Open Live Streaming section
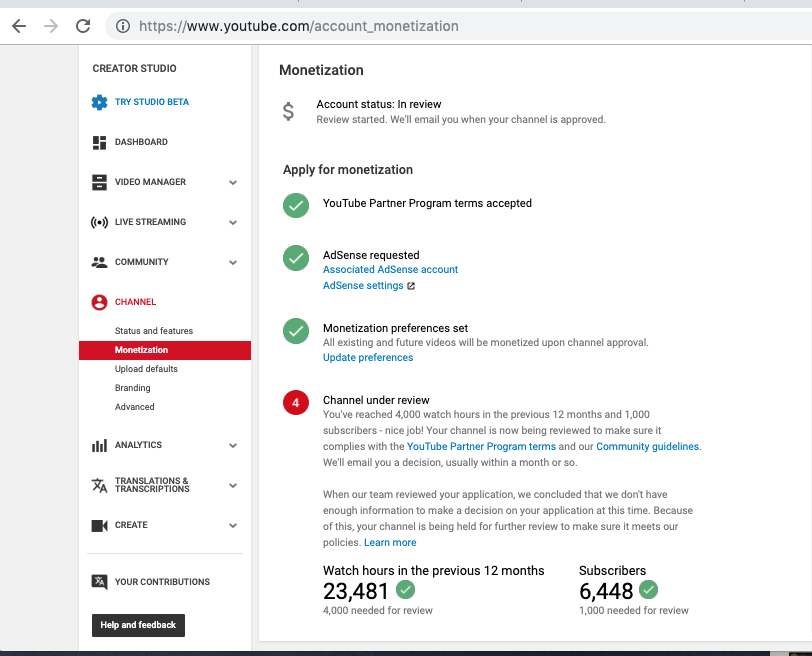The height and width of the screenshot is (656, 812). (x=150, y=222)
